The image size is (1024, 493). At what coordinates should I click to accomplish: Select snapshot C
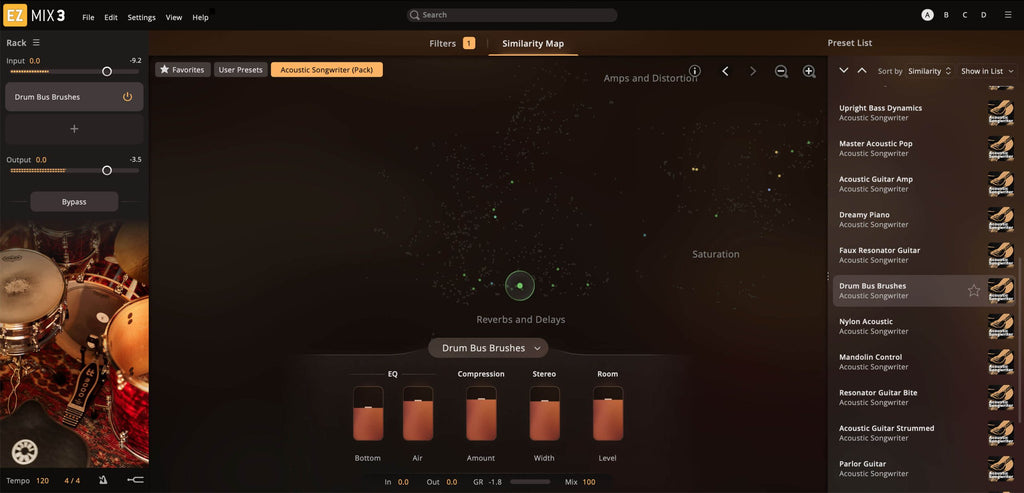pos(965,15)
